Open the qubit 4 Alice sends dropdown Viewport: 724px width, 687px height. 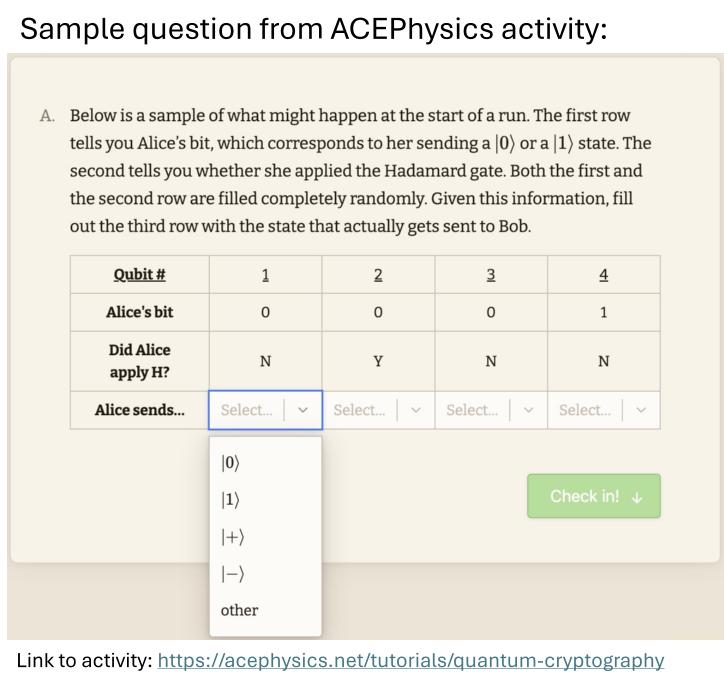click(603, 410)
